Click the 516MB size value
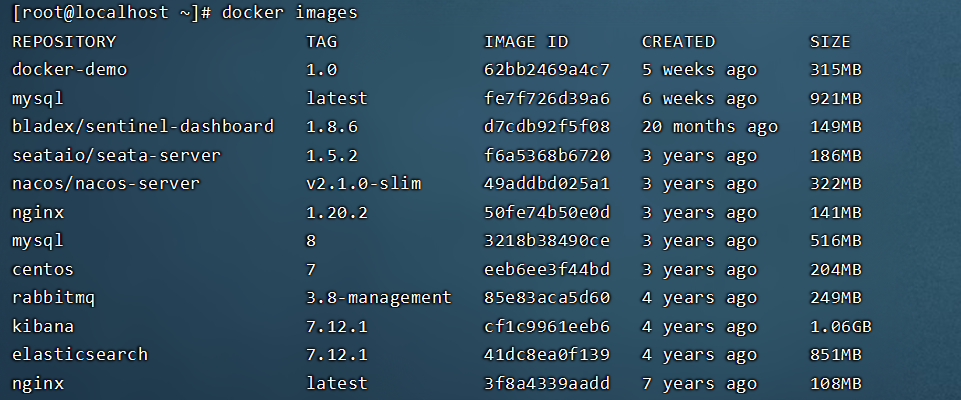The width and height of the screenshot is (961, 400). pos(836,241)
